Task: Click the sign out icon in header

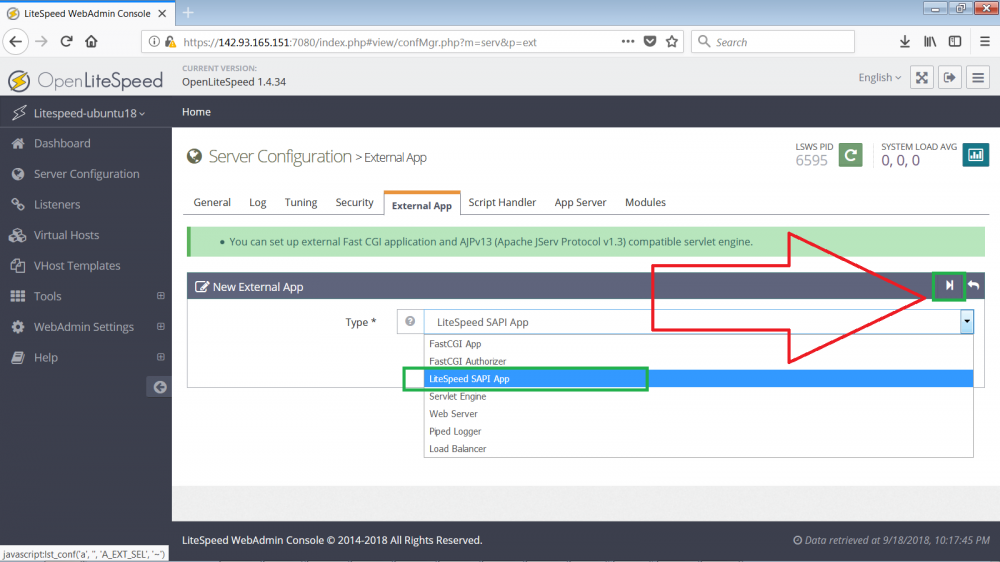Action: pyautogui.click(x=950, y=78)
